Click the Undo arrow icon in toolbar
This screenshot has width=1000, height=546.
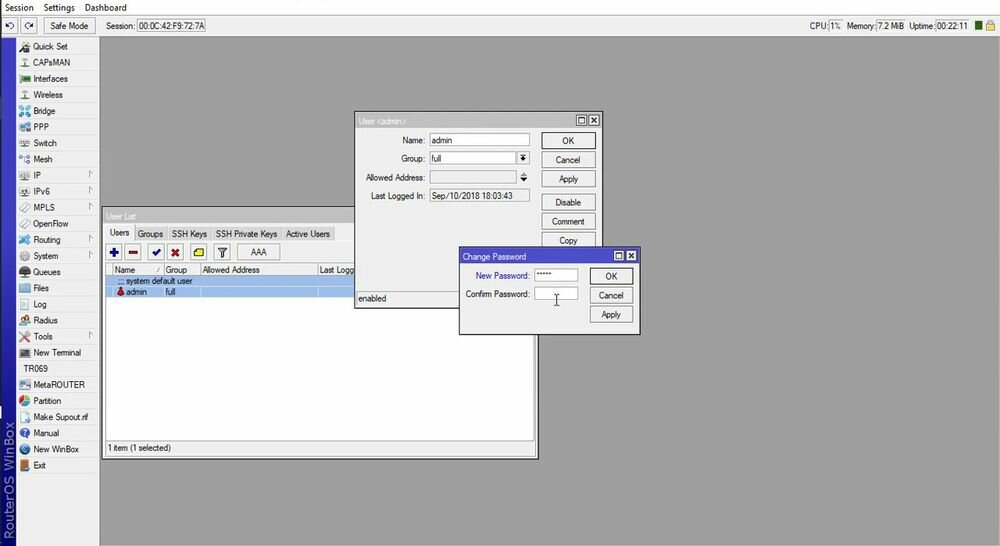click(10, 26)
